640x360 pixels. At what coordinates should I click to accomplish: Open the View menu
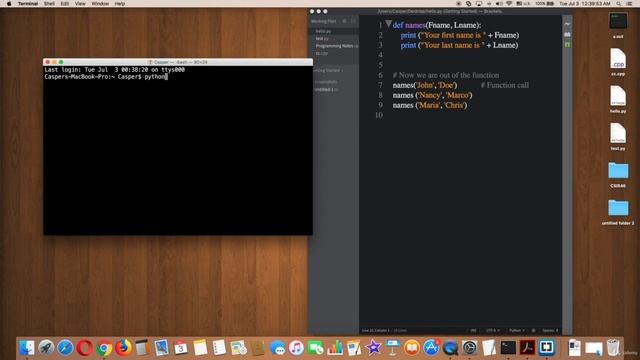pos(80,4)
